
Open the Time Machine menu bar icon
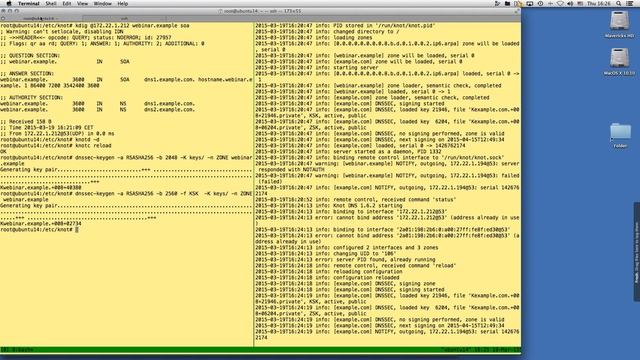pos(540,3)
